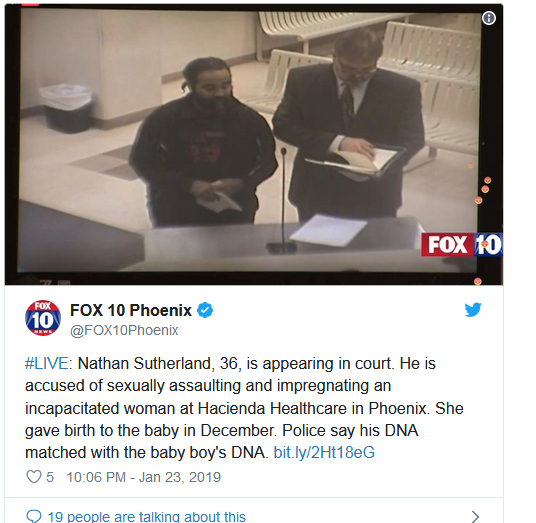Click the info icon on the video

[x=489, y=18]
